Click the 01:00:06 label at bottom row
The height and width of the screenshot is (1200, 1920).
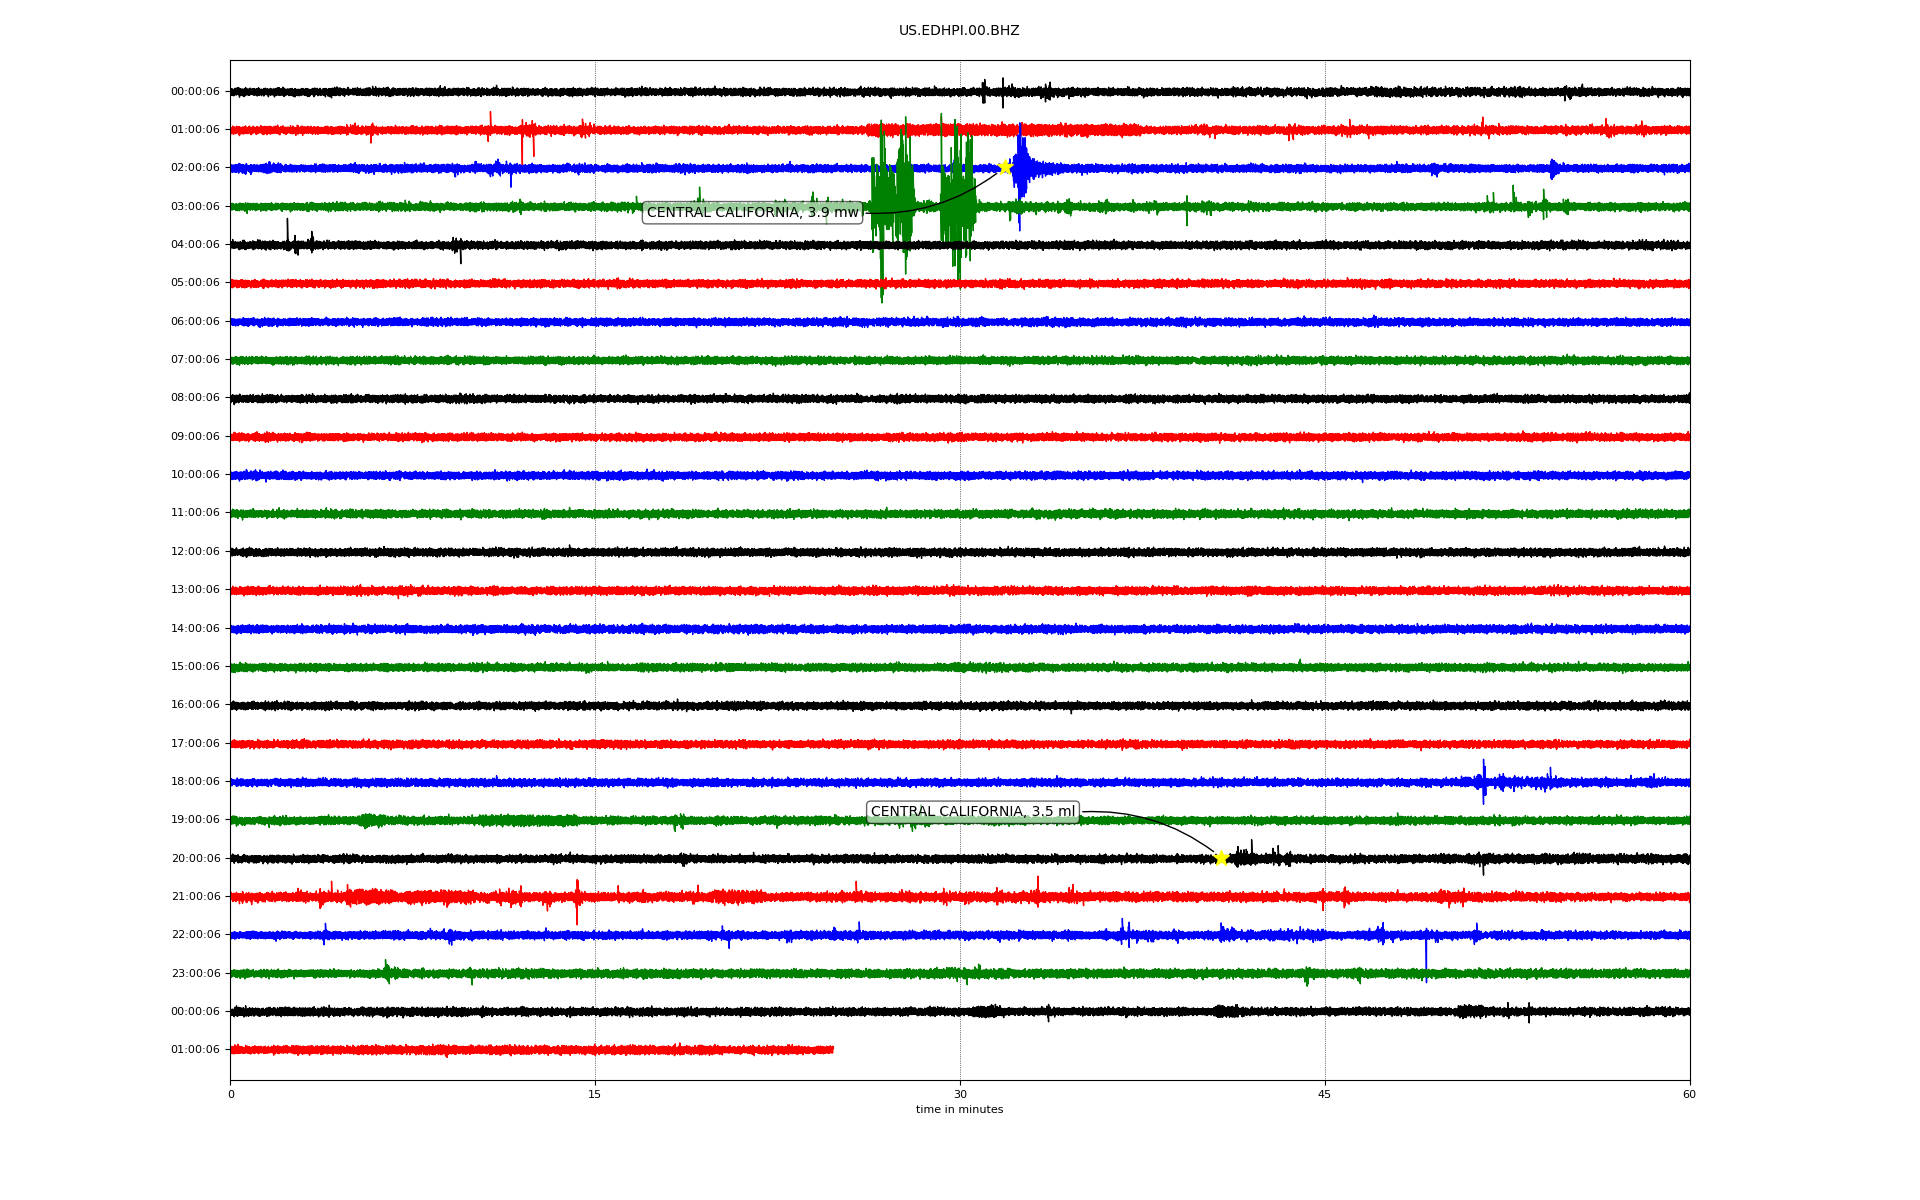point(195,1050)
